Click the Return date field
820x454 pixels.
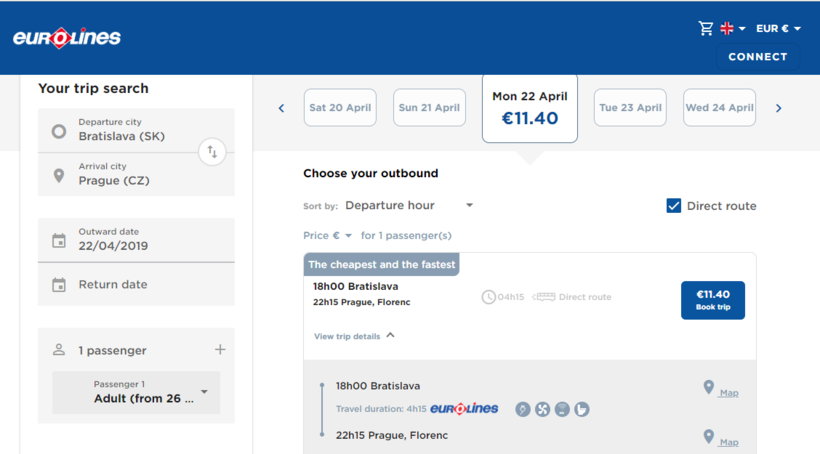[136, 285]
